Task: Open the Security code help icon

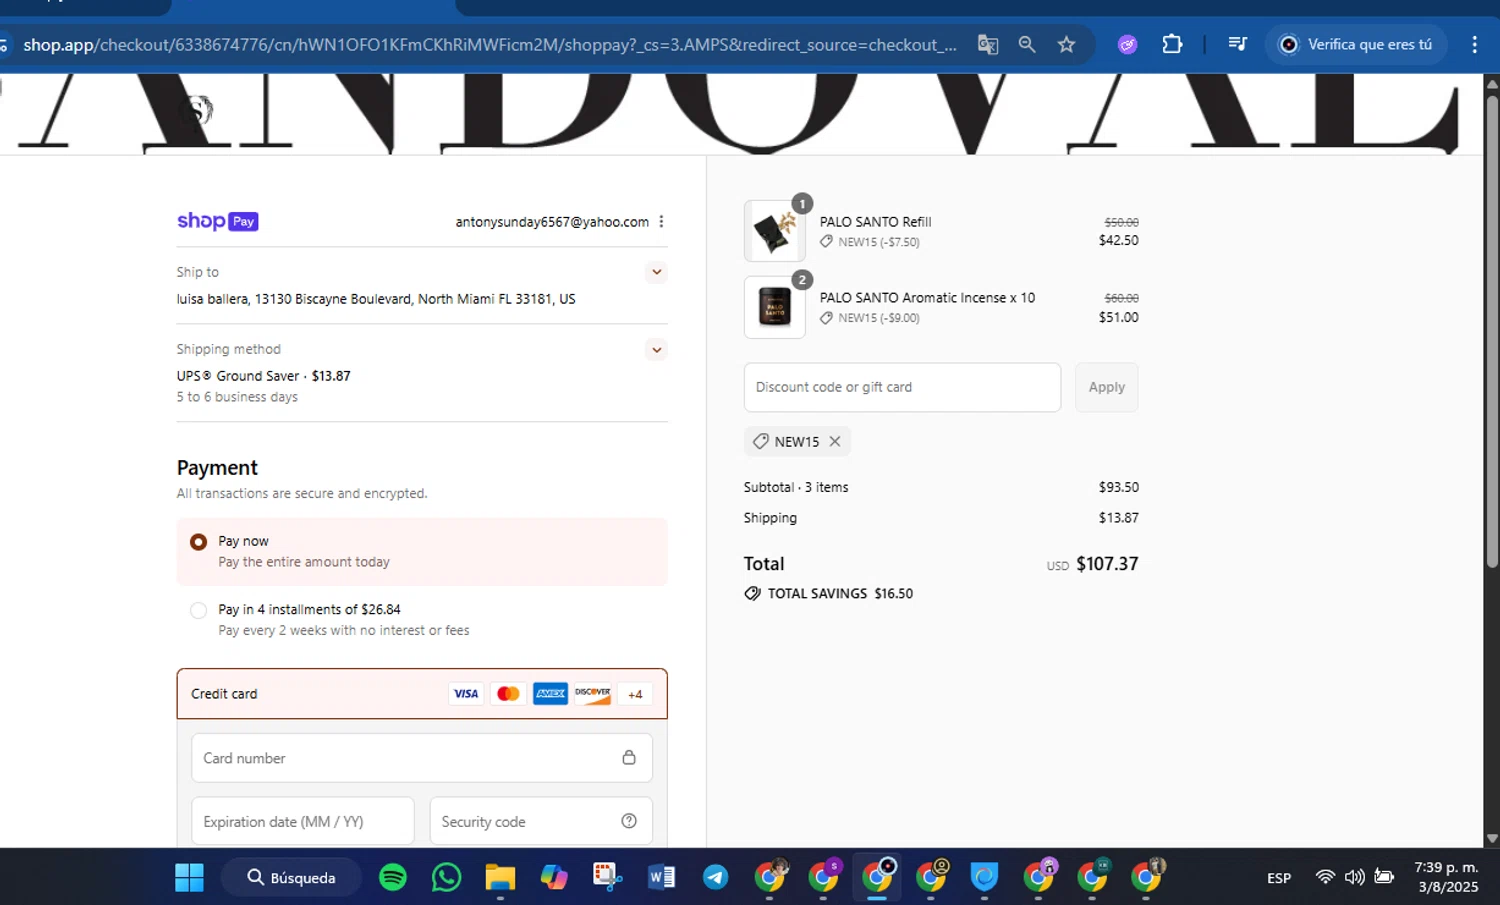Action: tap(629, 821)
